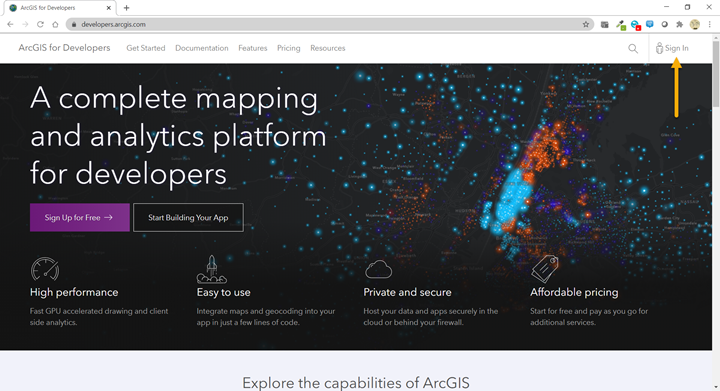Open Chrome three-dot menu

click(709, 24)
